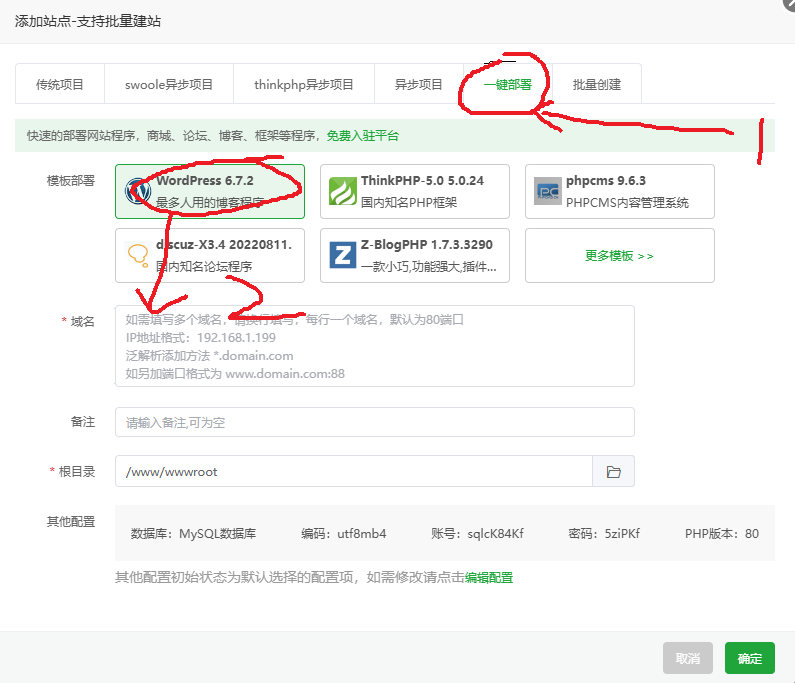Confirm with the 确定 button
The height and width of the screenshot is (683, 795).
coord(749,658)
